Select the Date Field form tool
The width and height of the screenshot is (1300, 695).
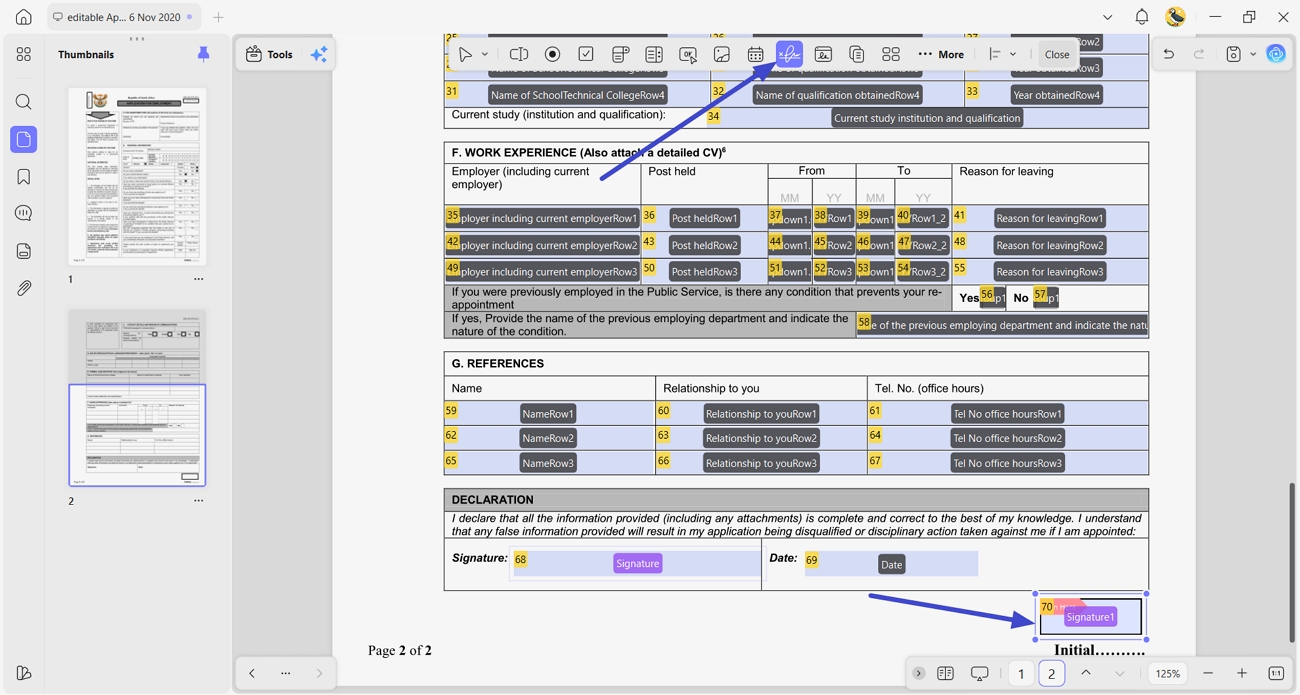755,54
